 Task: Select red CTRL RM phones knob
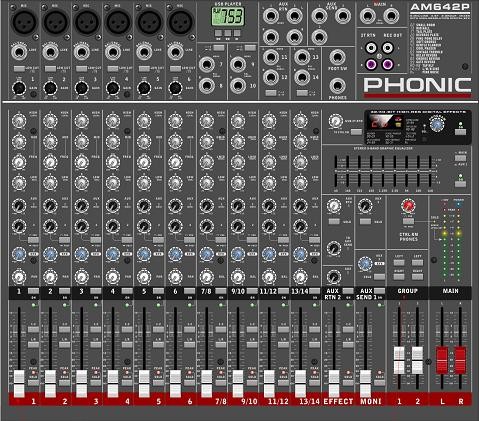tap(408, 206)
